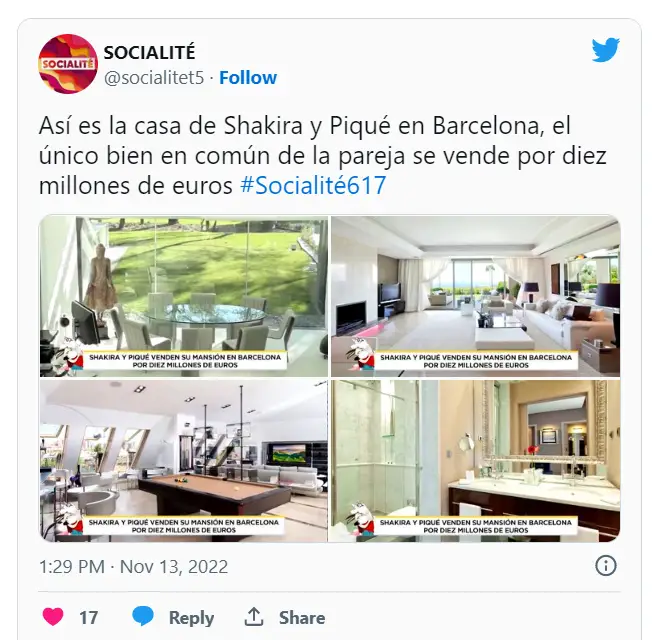Screen dimensions: 652x640
Task: Open the #Socialité617 hashtag link
Action: click(x=313, y=185)
